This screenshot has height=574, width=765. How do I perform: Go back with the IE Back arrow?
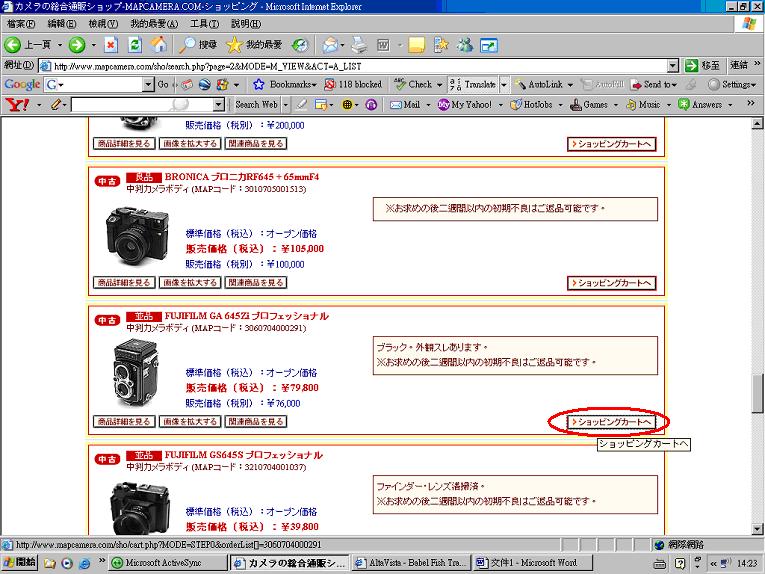(x=13, y=45)
